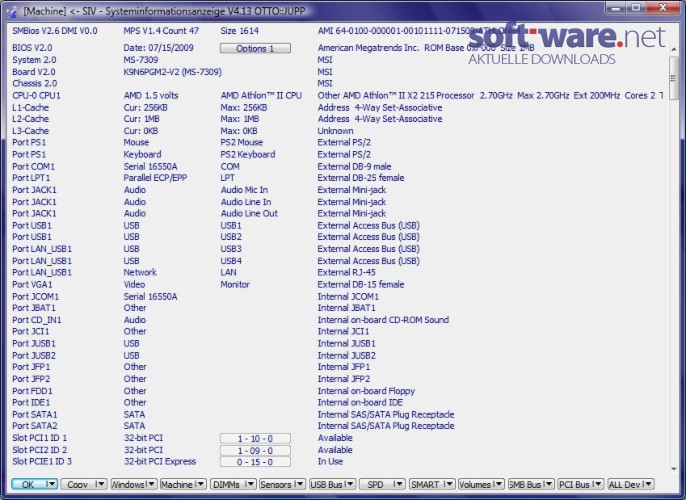The image size is (686, 500).
Task: Open the arrow menu beside OK
Action: (51, 484)
